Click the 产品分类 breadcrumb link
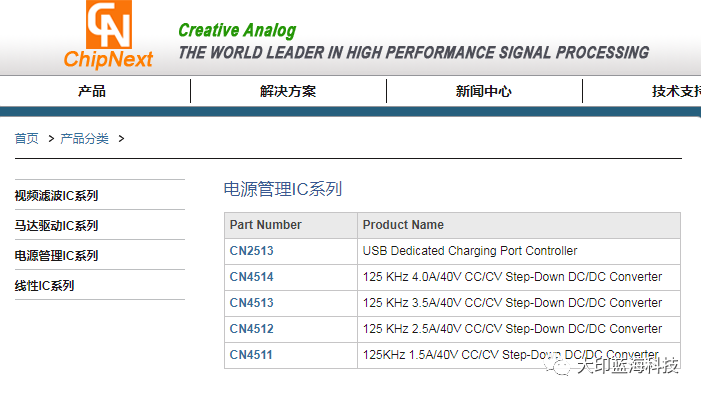 (x=84, y=139)
